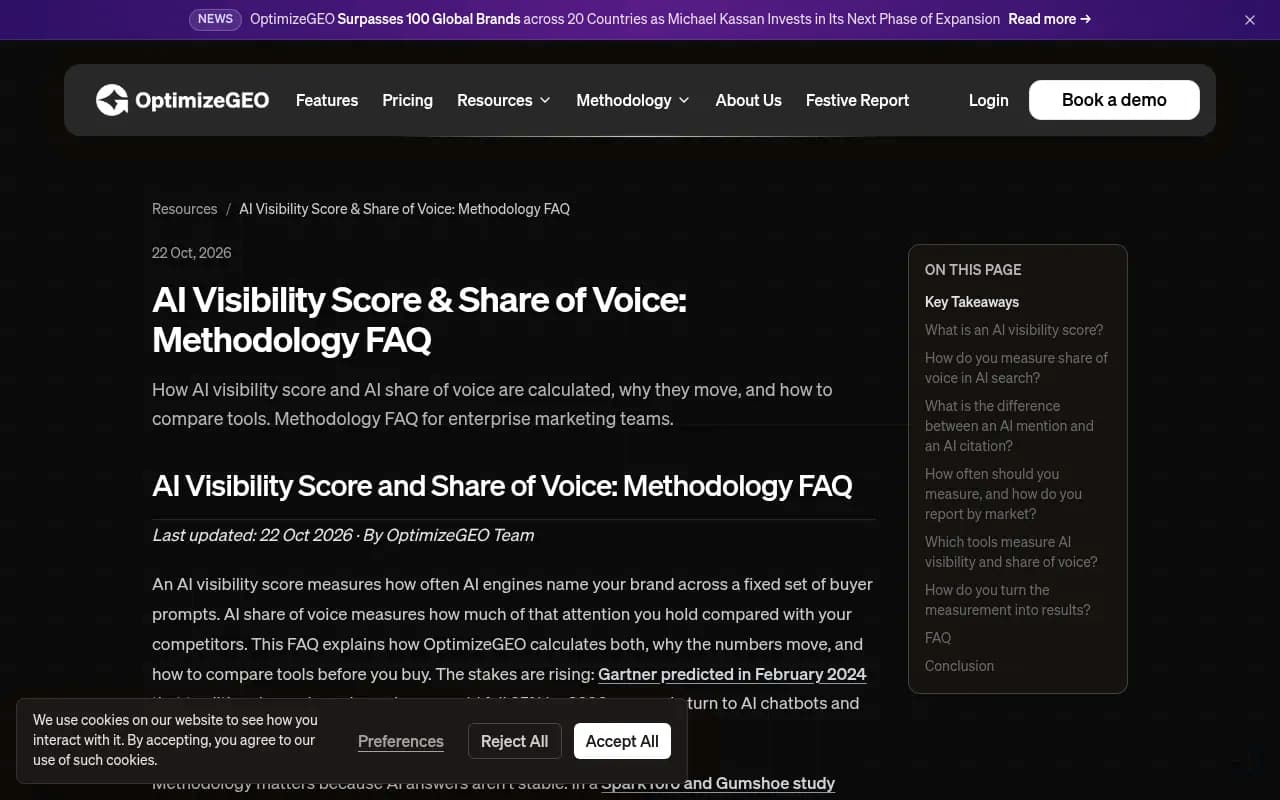The image size is (1280, 800).
Task: Click the 22 Oct, 2026 date text
Action: click(x=192, y=253)
